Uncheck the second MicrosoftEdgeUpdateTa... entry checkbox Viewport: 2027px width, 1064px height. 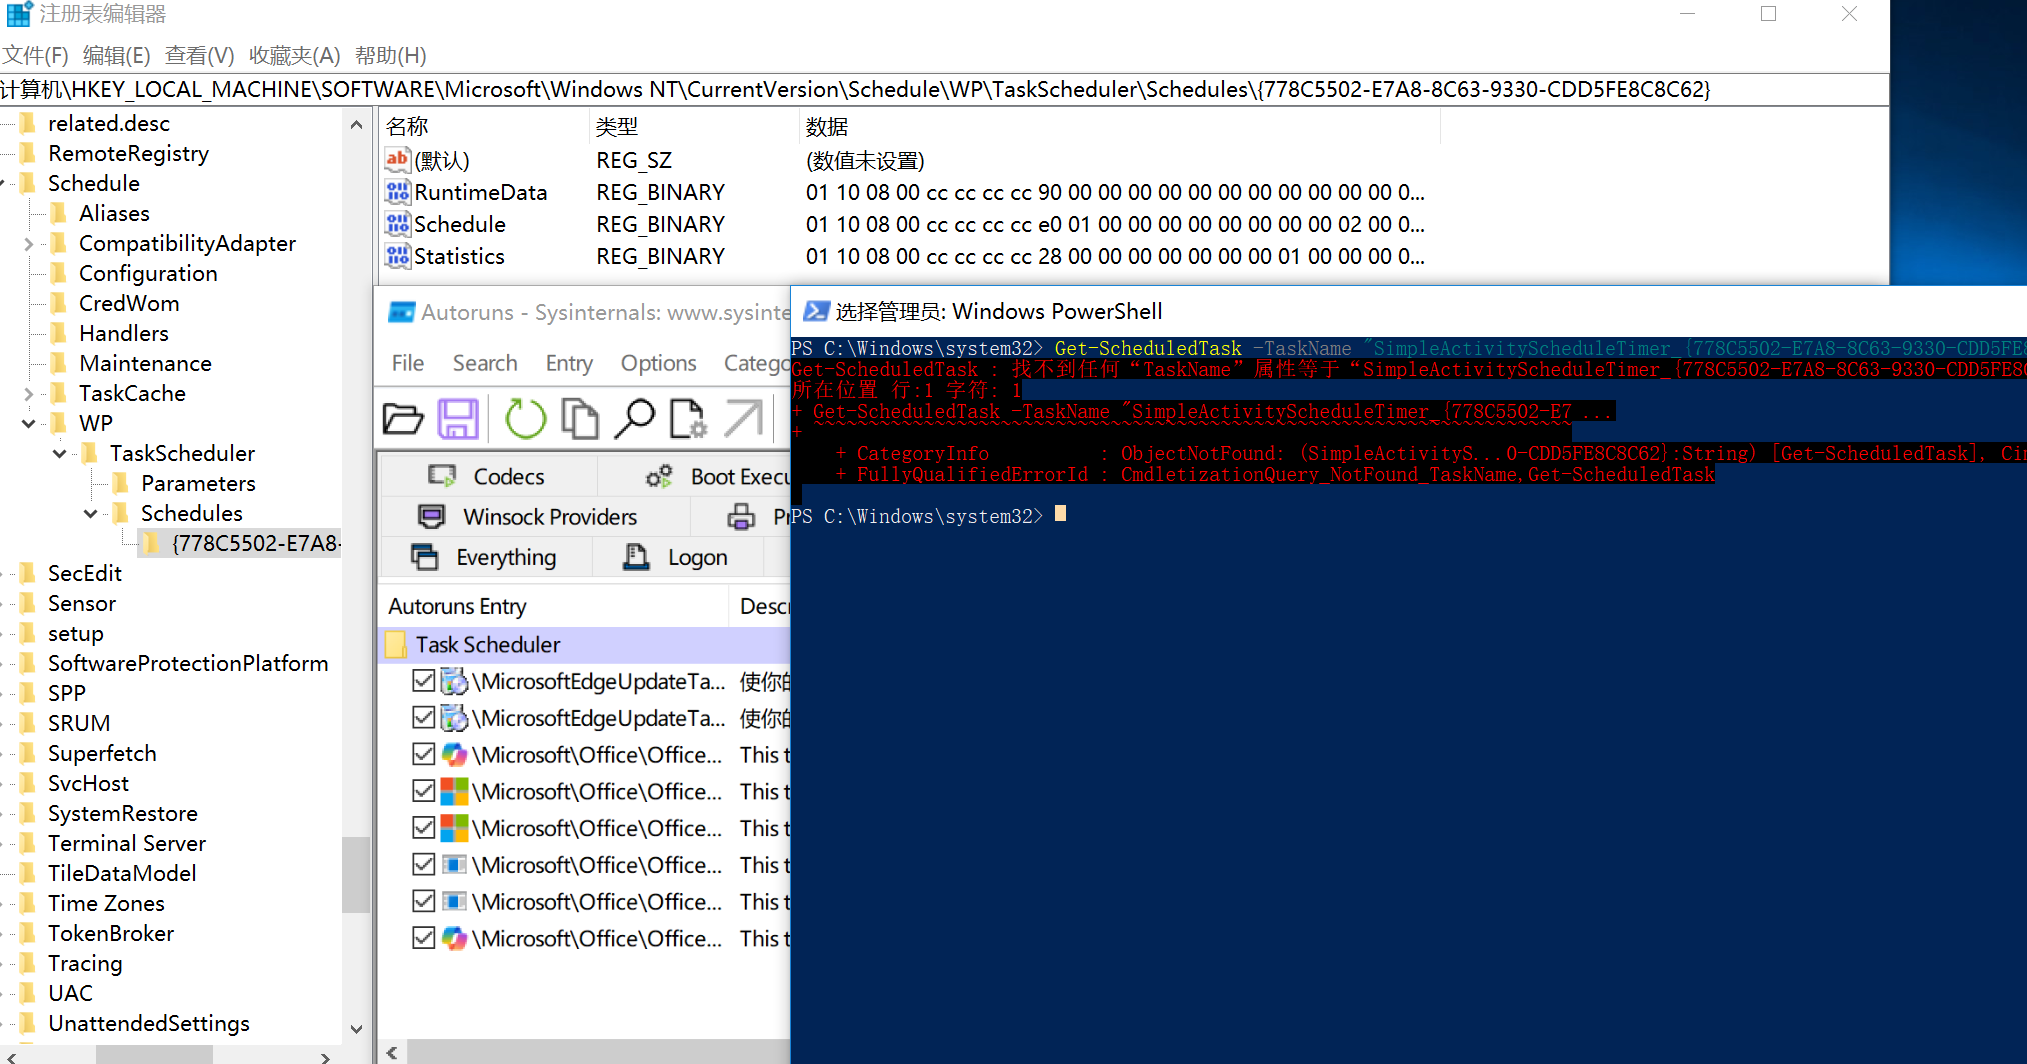tap(424, 718)
